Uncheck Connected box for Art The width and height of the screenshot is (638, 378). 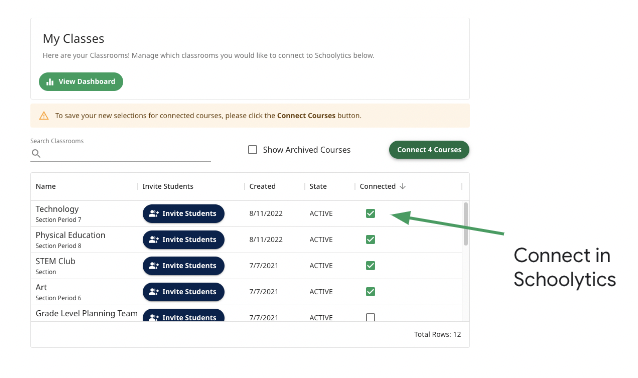tap(370, 292)
